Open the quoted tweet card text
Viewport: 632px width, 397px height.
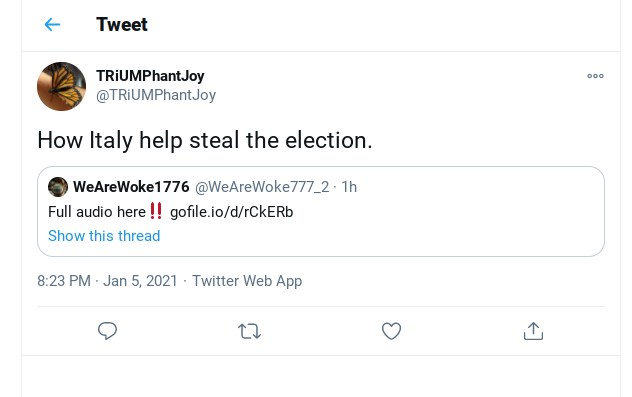coord(170,212)
